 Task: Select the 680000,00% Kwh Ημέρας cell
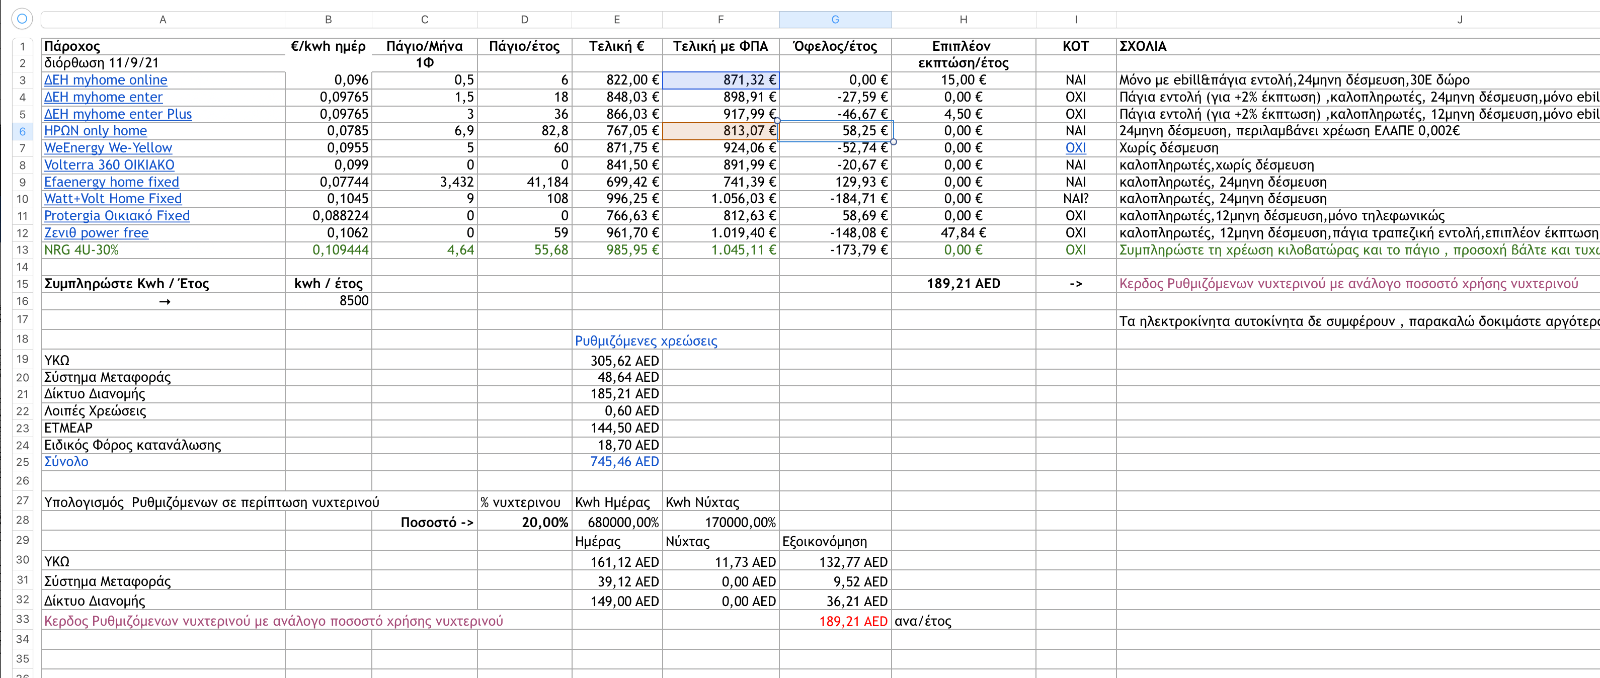click(617, 522)
